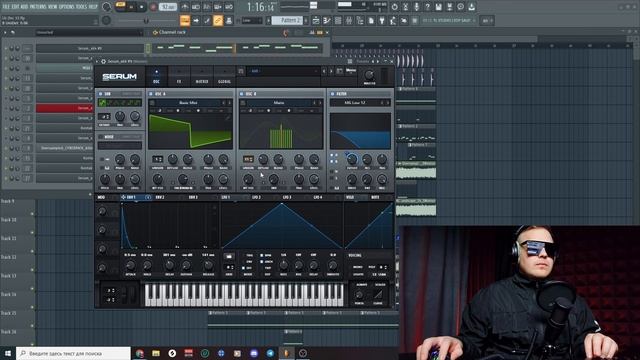Open OSC A Basic Mini wavetable selector
The width and height of the screenshot is (640, 360).
click(x=188, y=103)
